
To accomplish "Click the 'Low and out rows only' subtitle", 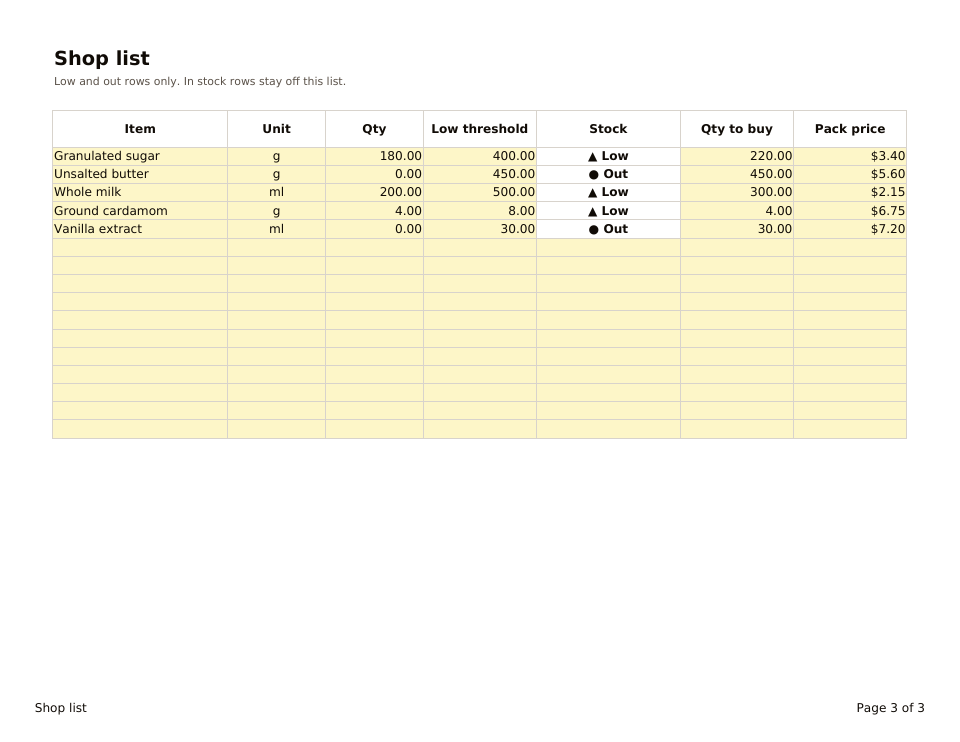I will tap(200, 81).
